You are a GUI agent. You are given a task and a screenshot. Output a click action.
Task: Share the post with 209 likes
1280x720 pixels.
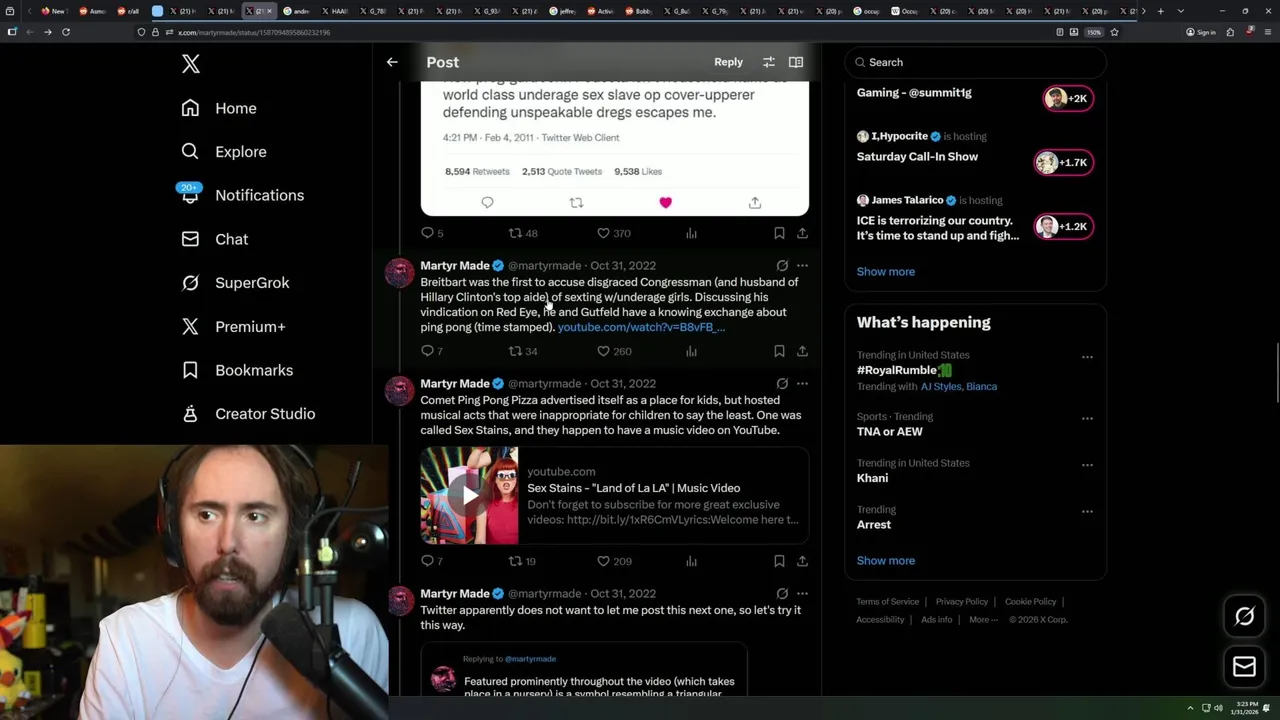pyautogui.click(x=802, y=561)
